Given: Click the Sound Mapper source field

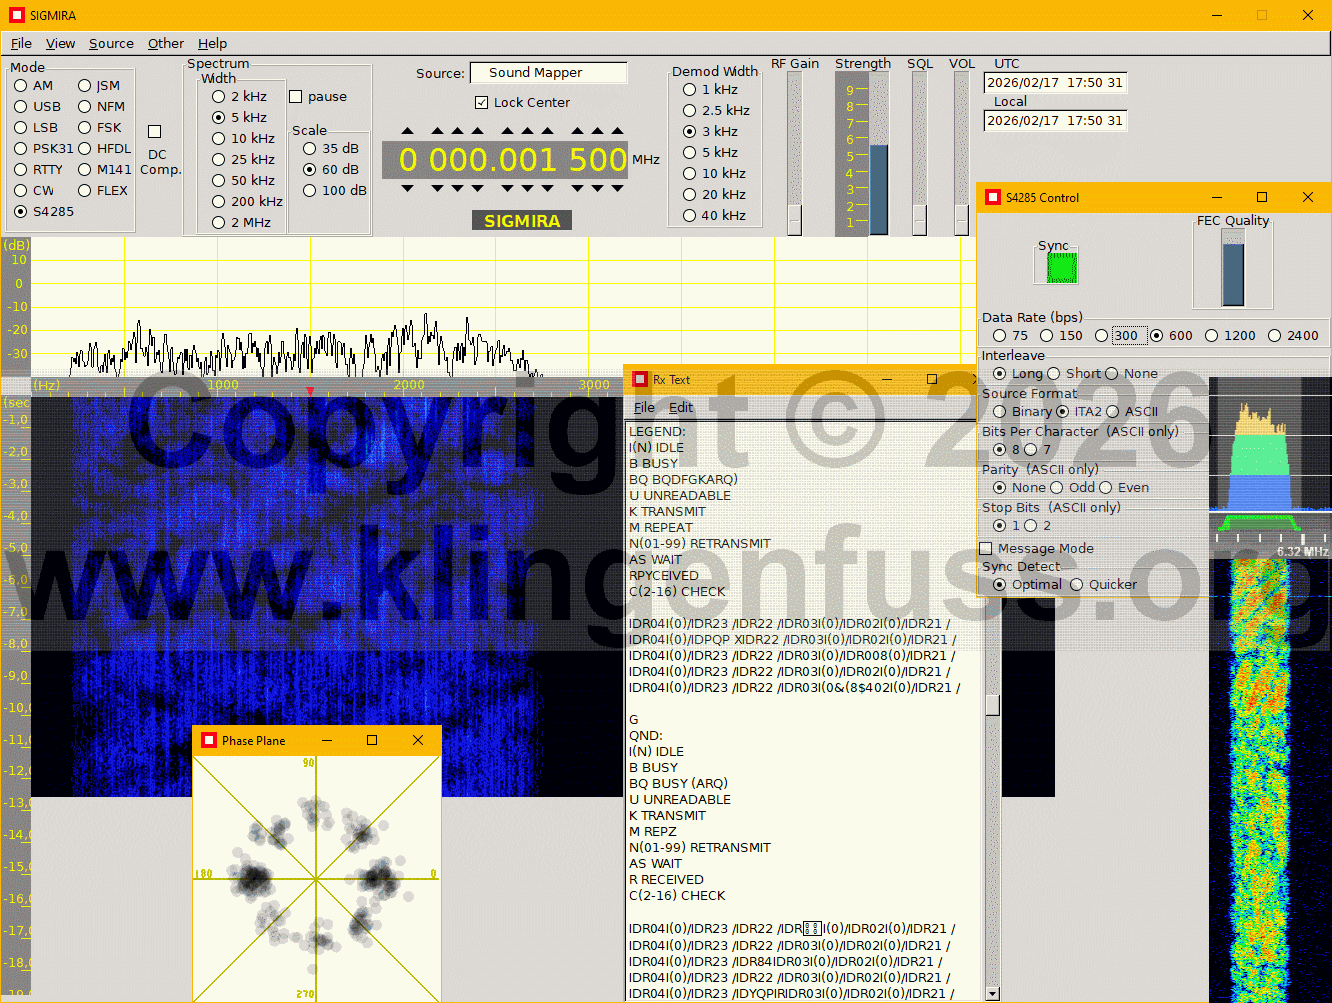Looking at the screenshot, I should [548, 73].
